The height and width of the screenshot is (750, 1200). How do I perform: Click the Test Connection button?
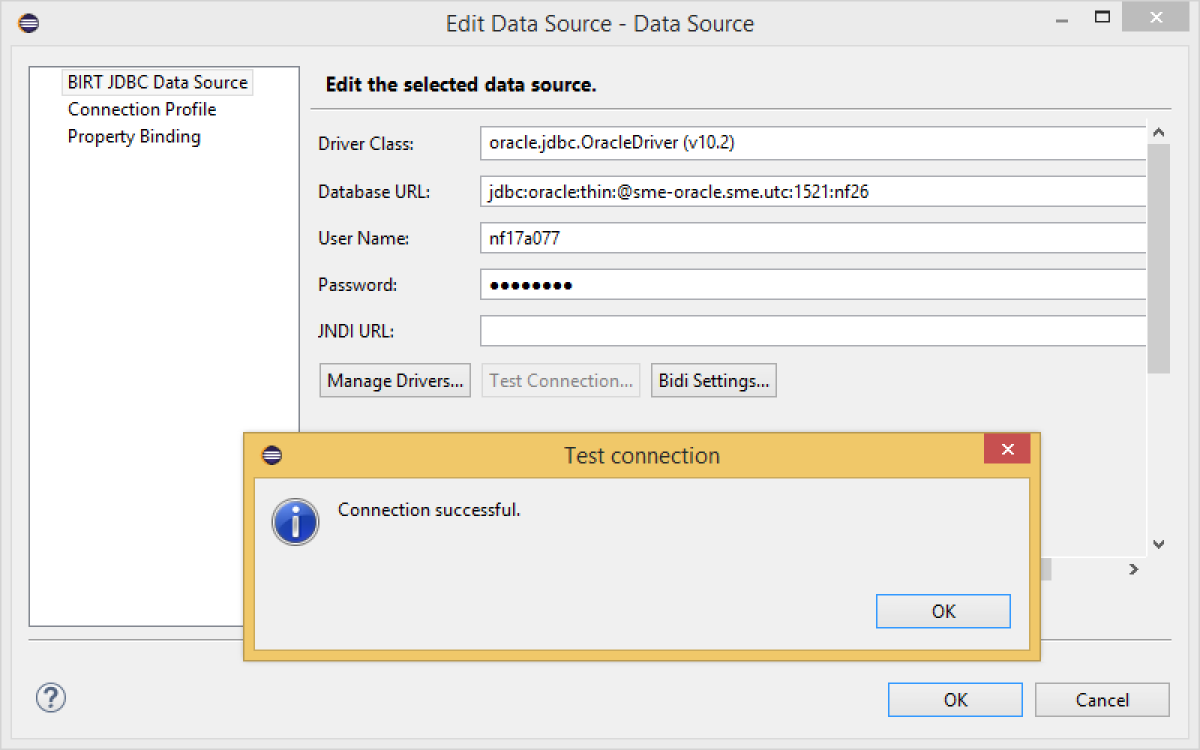click(x=561, y=380)
